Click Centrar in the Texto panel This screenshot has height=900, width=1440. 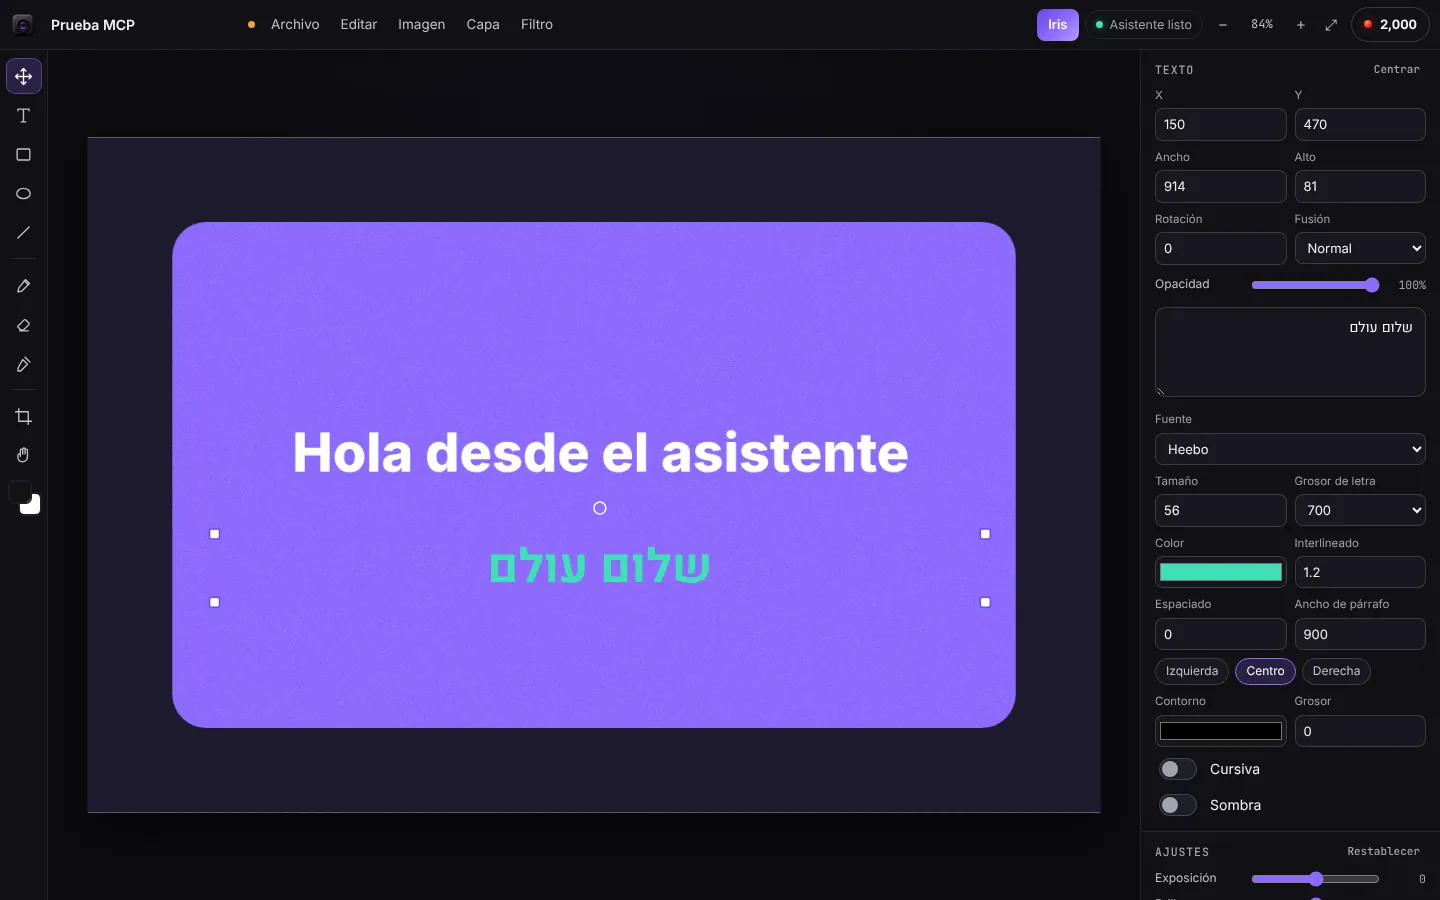point(1396,70)
